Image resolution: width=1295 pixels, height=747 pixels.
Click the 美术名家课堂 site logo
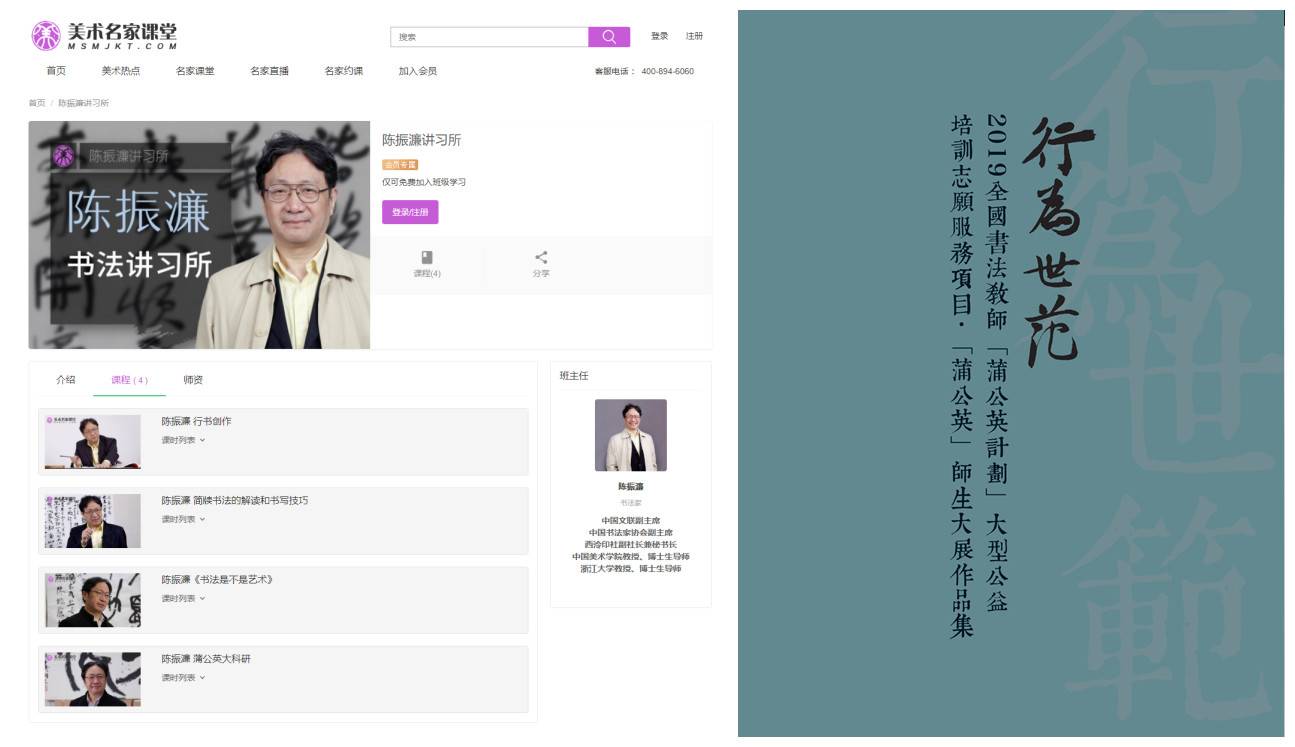105,36
